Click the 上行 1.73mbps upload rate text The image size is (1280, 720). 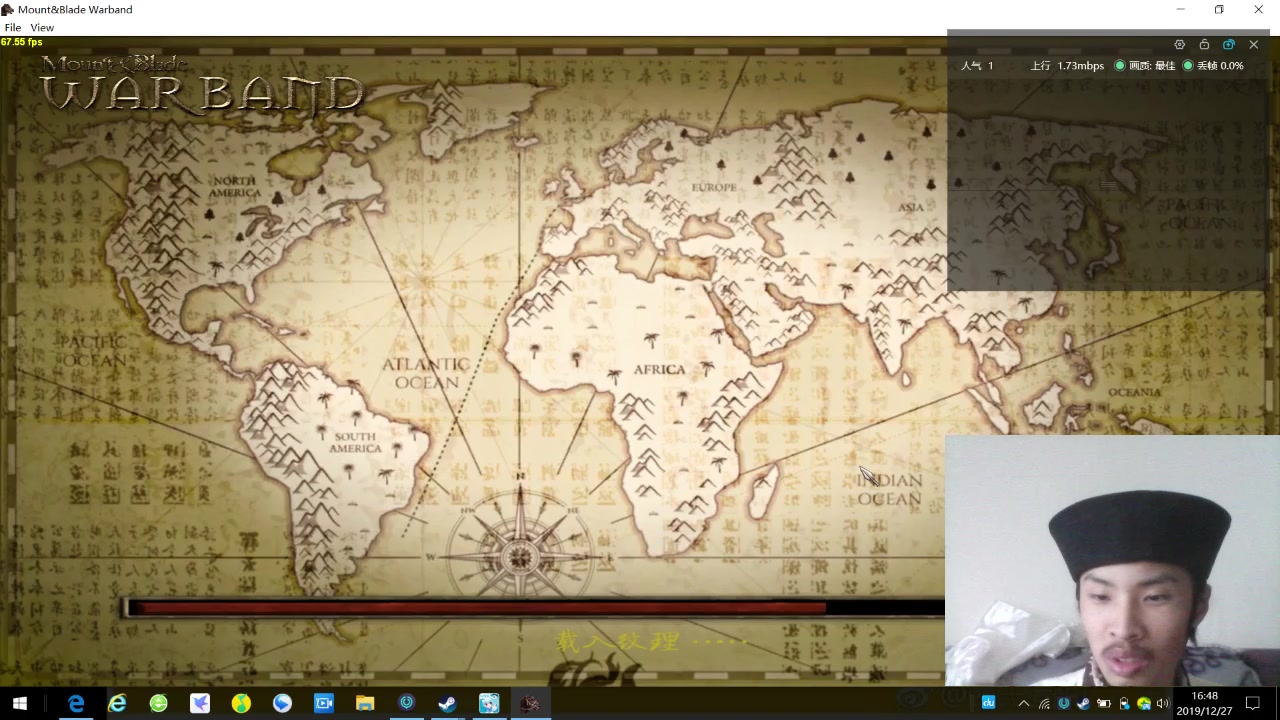1067,66
